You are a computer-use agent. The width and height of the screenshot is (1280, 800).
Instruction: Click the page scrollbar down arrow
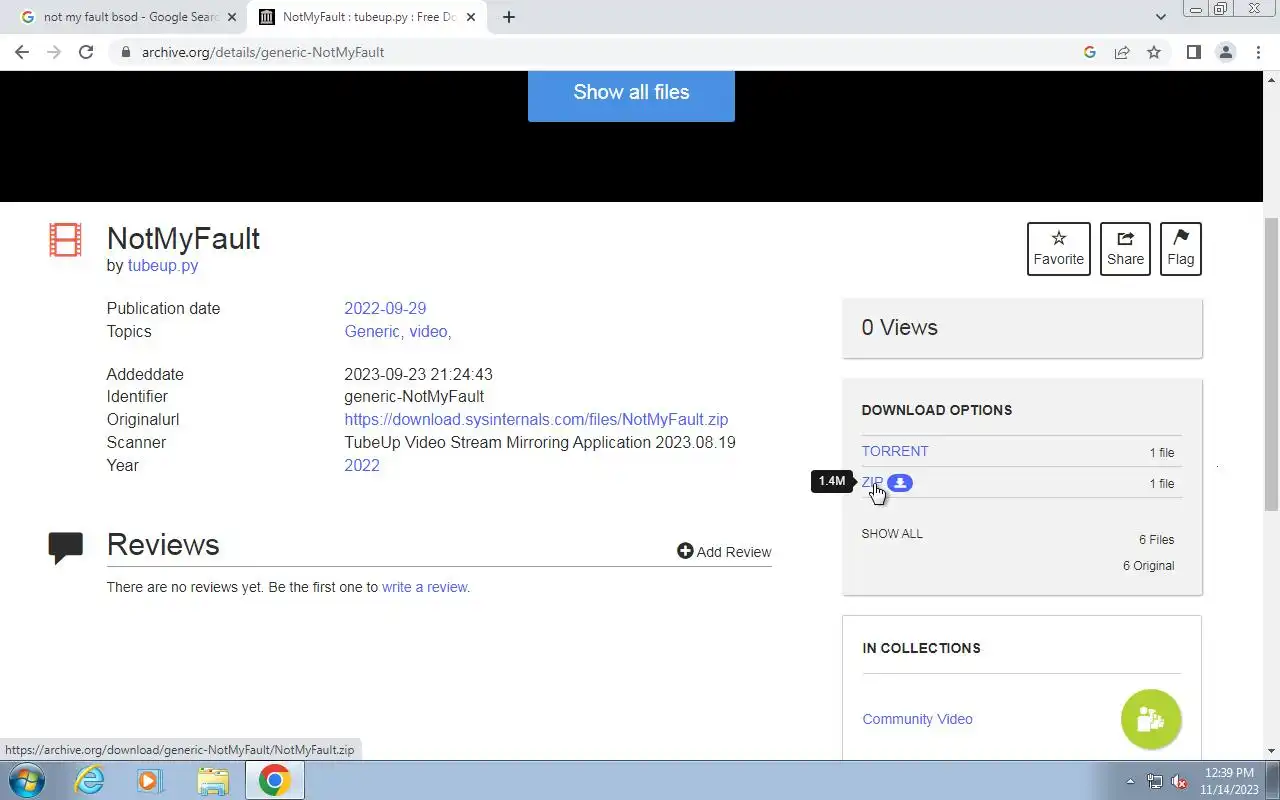1272,751
